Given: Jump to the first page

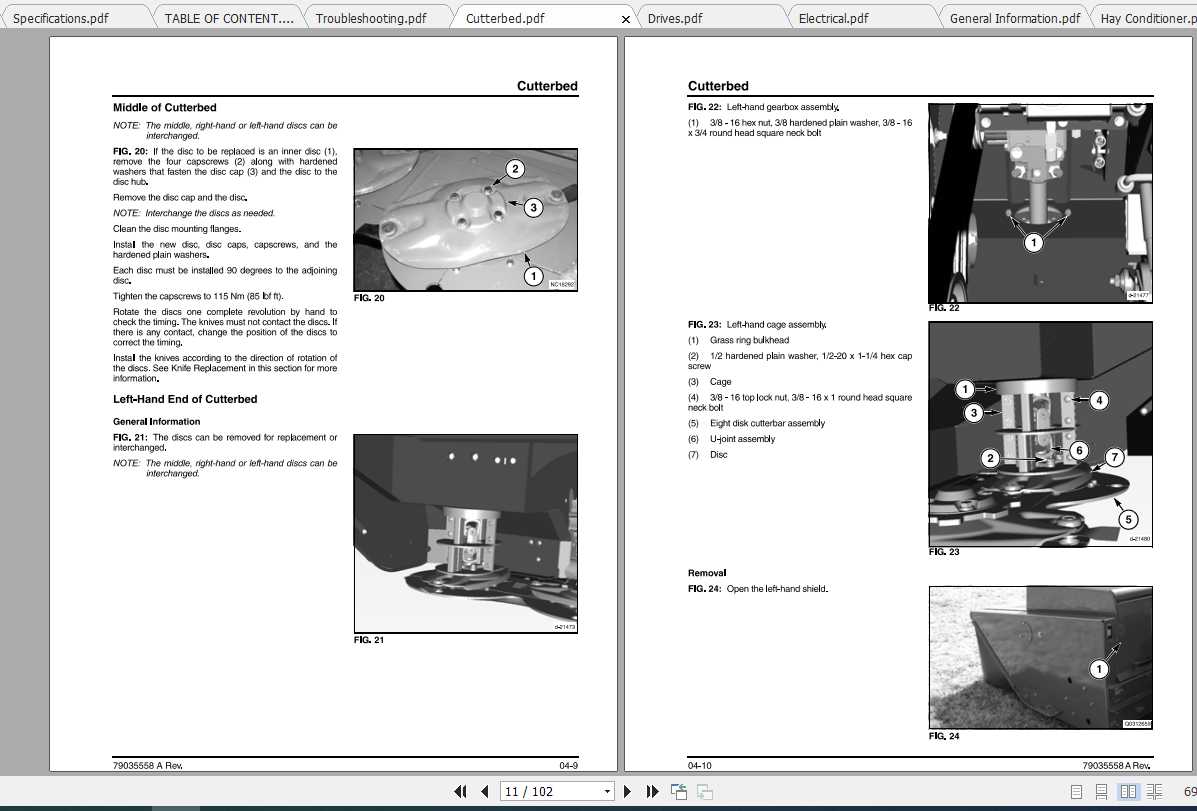Looking at the screenshot, I should (x=461, y=790).
